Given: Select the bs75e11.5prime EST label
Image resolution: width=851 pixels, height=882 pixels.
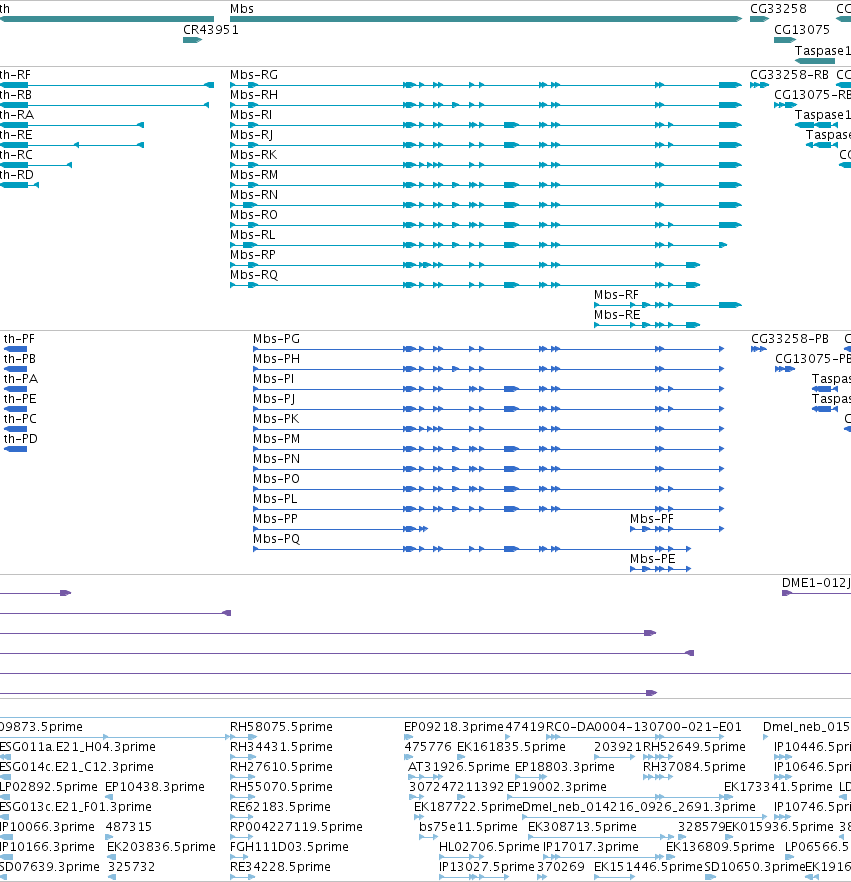Looking at the screenshot, I should pyautogui.click(x=468, y=827).
